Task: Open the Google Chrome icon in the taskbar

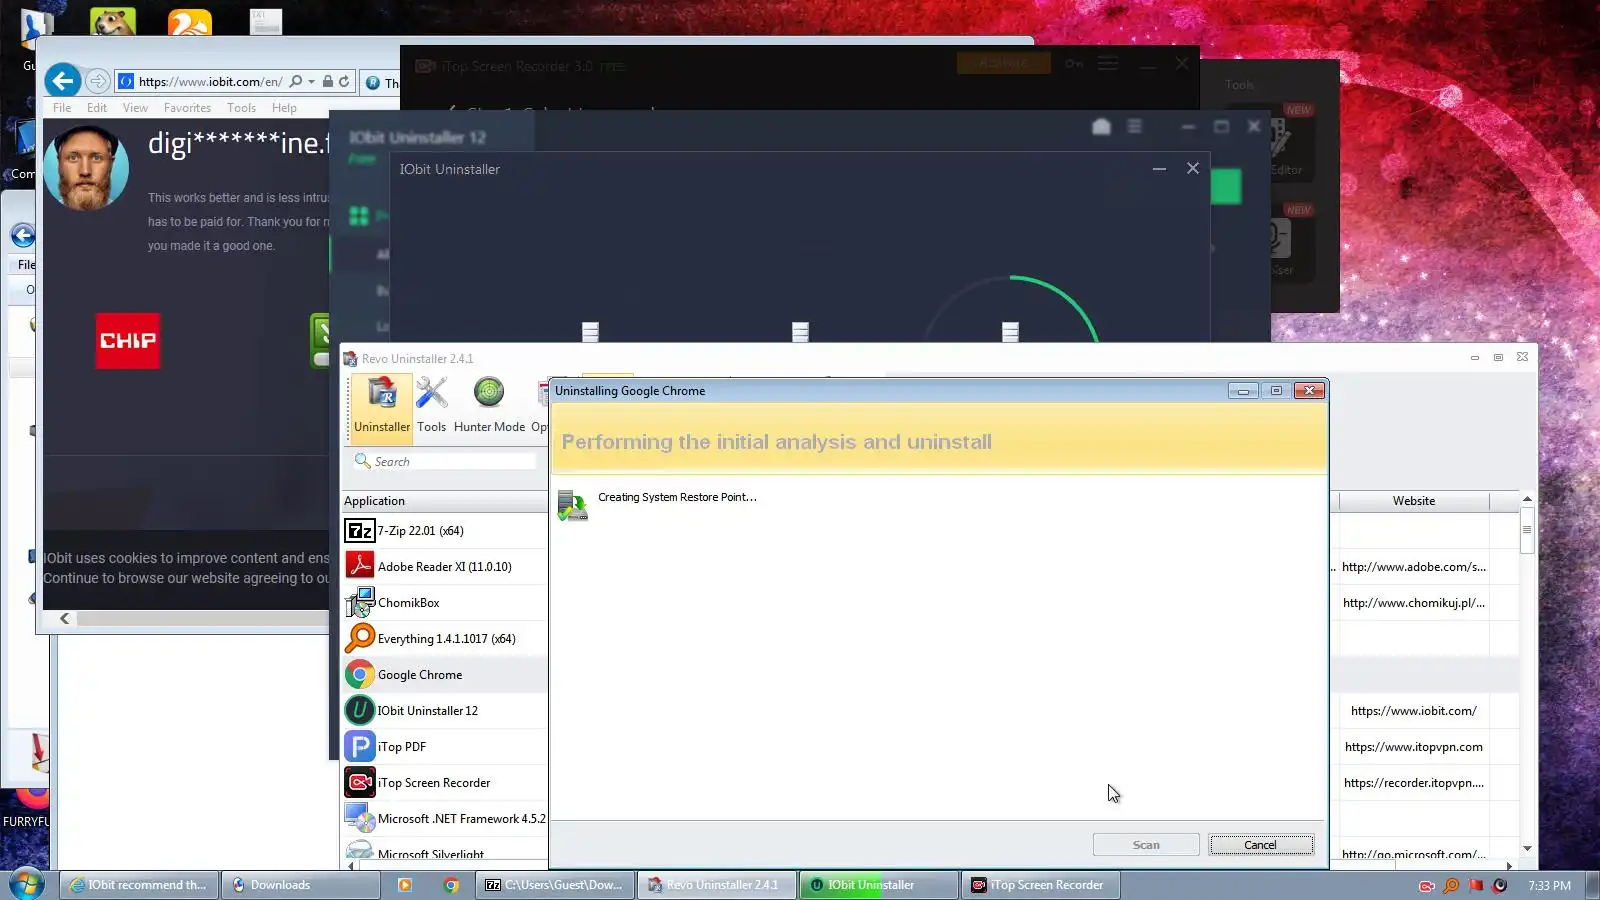Action: pos(451,885)
